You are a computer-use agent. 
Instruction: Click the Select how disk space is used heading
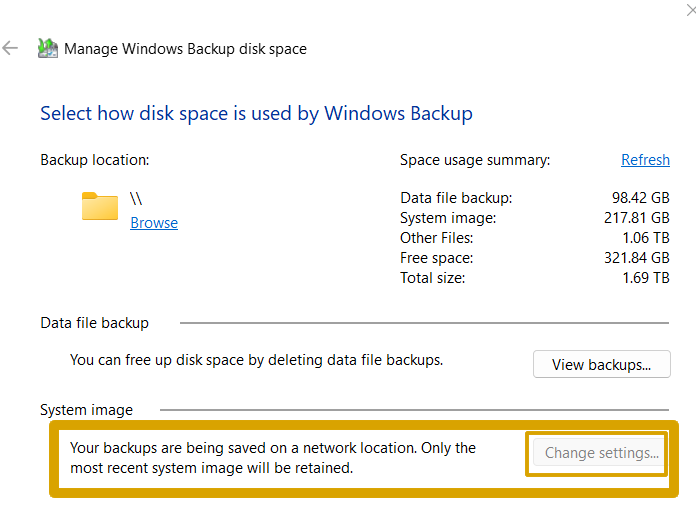(x=256, y=112)
